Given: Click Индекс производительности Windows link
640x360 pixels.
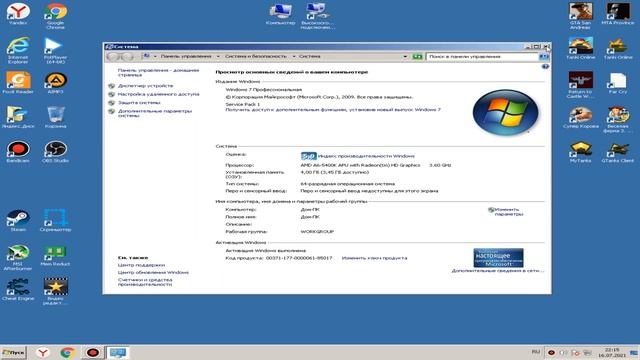Looking at the screenshot, I should coord(366,156).
